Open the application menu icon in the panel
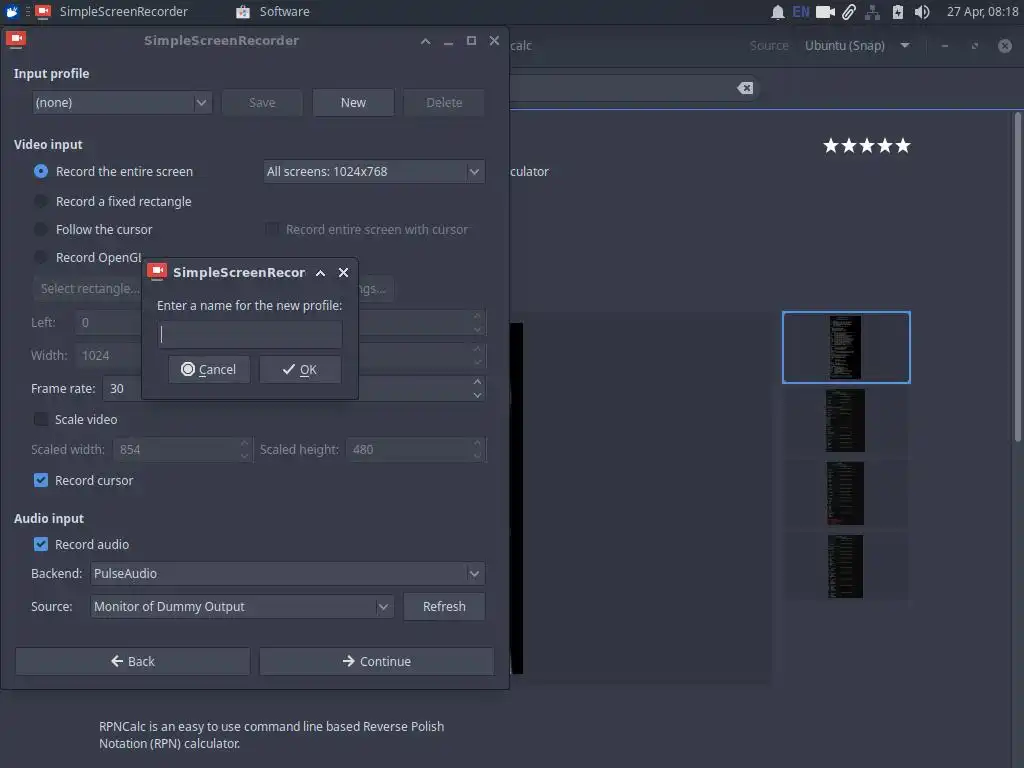 point(12,11)
